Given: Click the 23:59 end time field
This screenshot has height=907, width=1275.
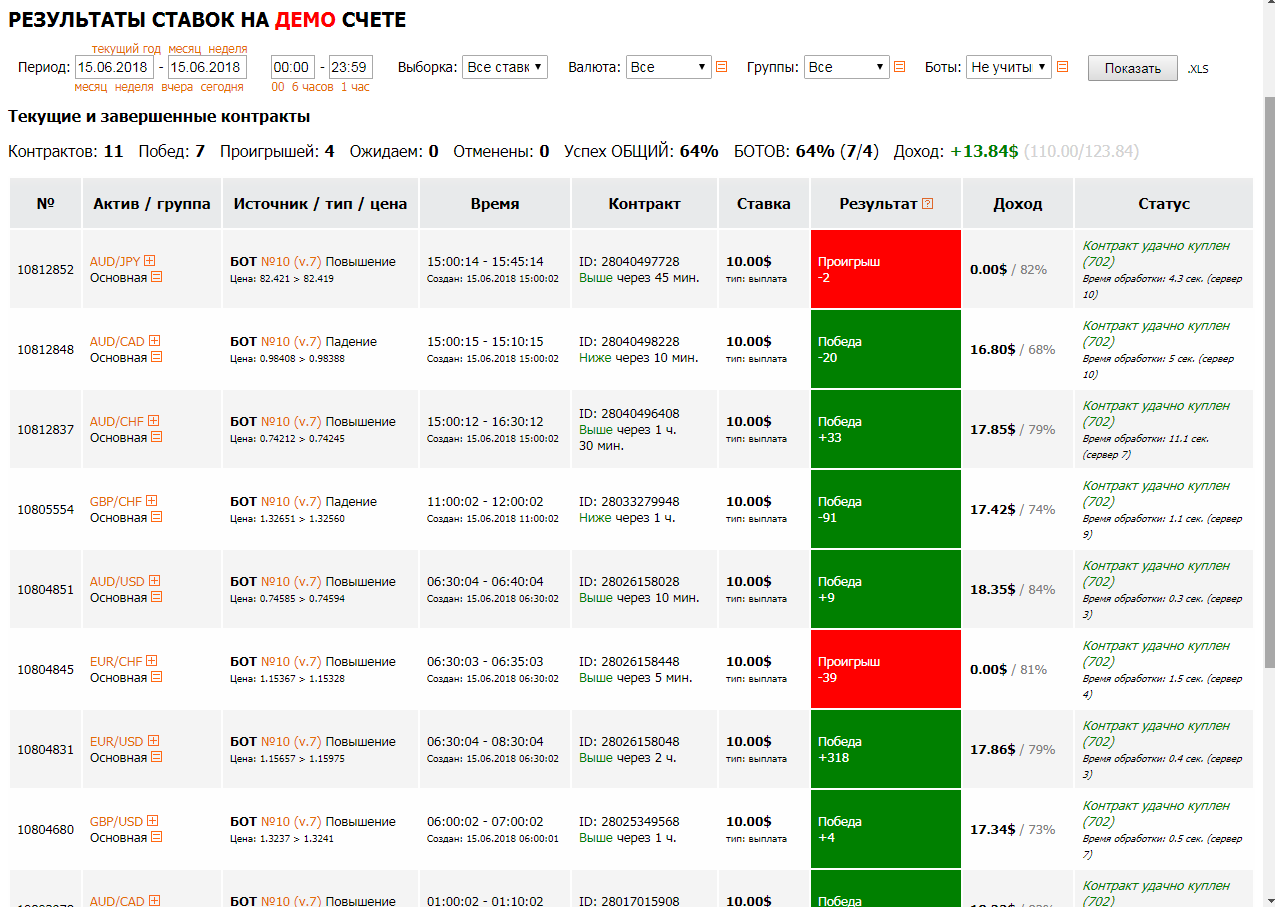Looking at the screenshot, I should (351, 67).
